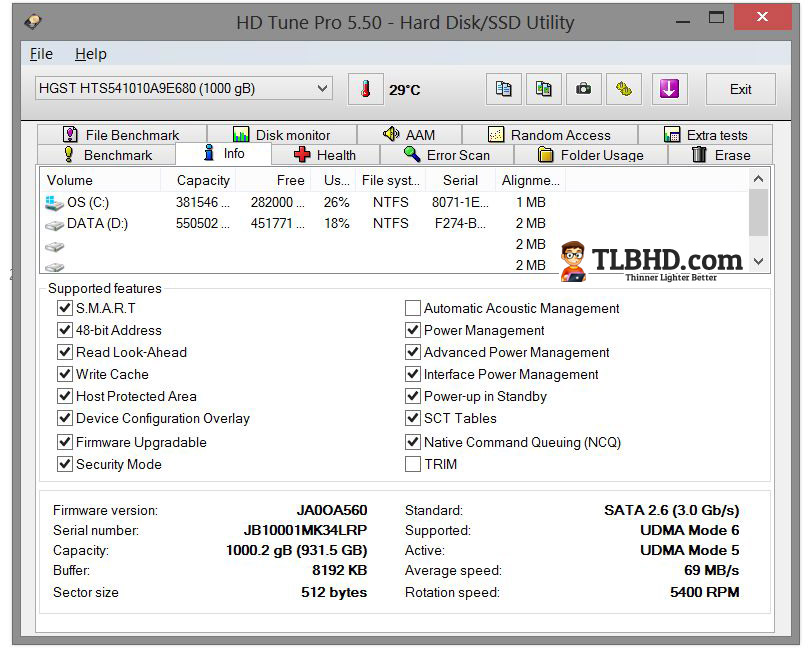Toggle the Security Mode checkbox
Viewport: 812px width, 656px height.
tap(64, 464)
